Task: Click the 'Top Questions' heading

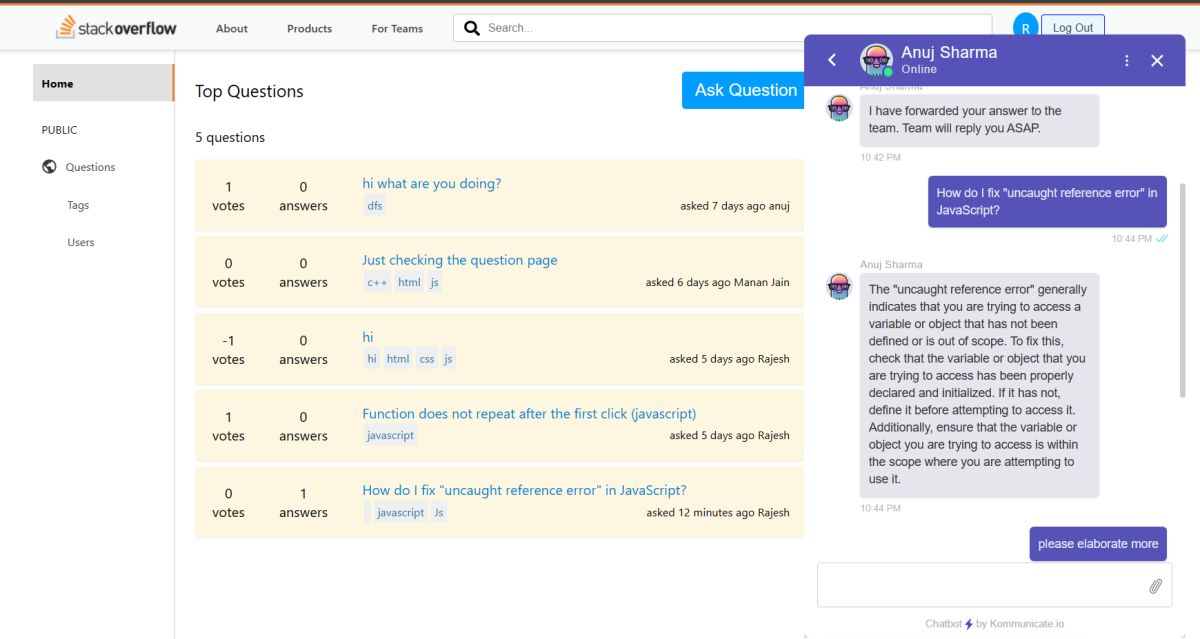Action: point(249,91)
